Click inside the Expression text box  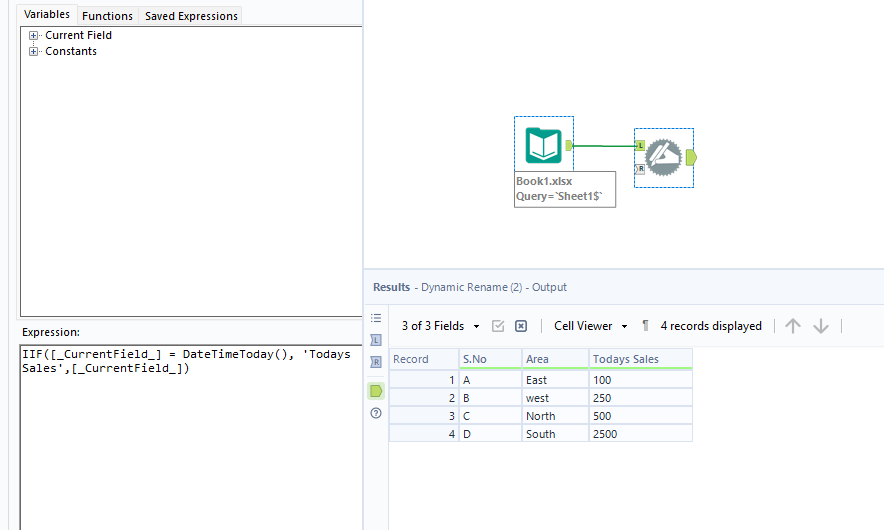191,437
